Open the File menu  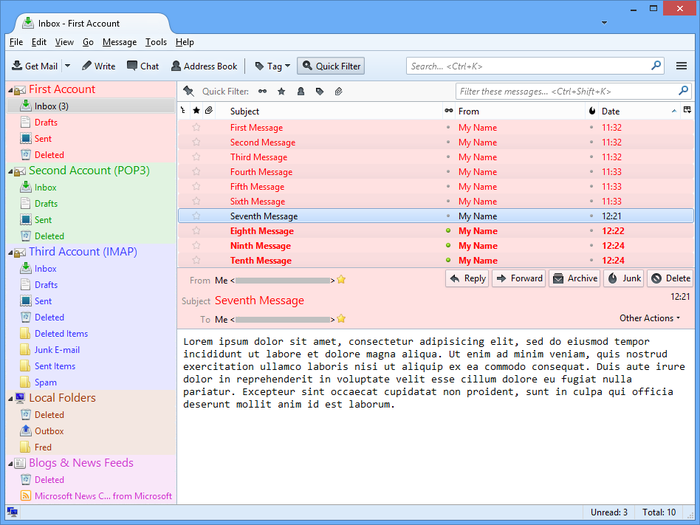(16, 42)
